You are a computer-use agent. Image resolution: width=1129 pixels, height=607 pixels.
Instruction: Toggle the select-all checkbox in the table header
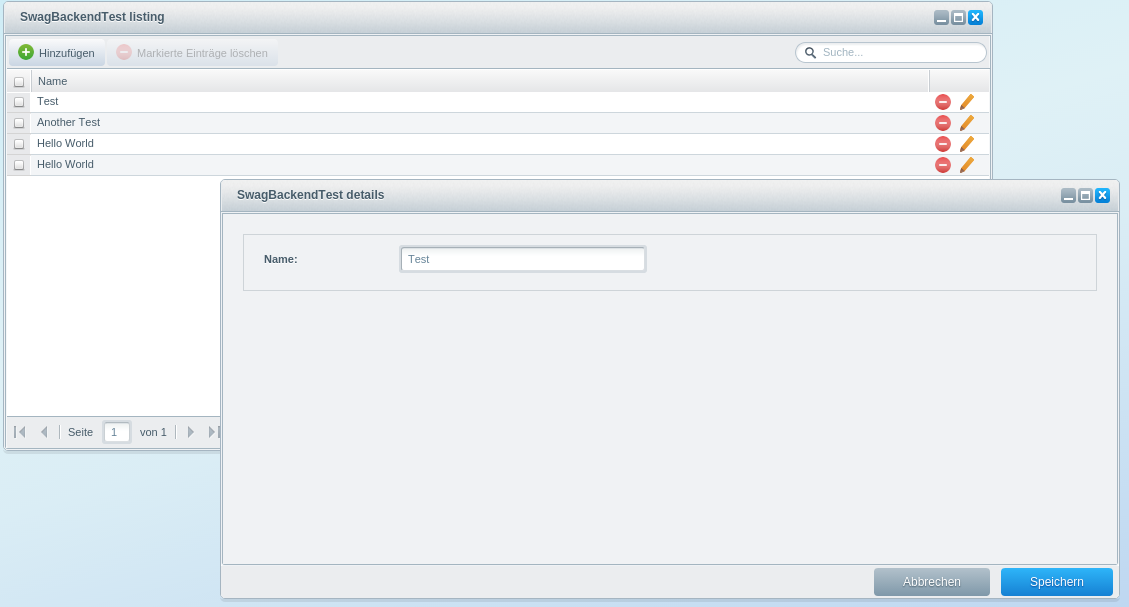coord(18,81)
